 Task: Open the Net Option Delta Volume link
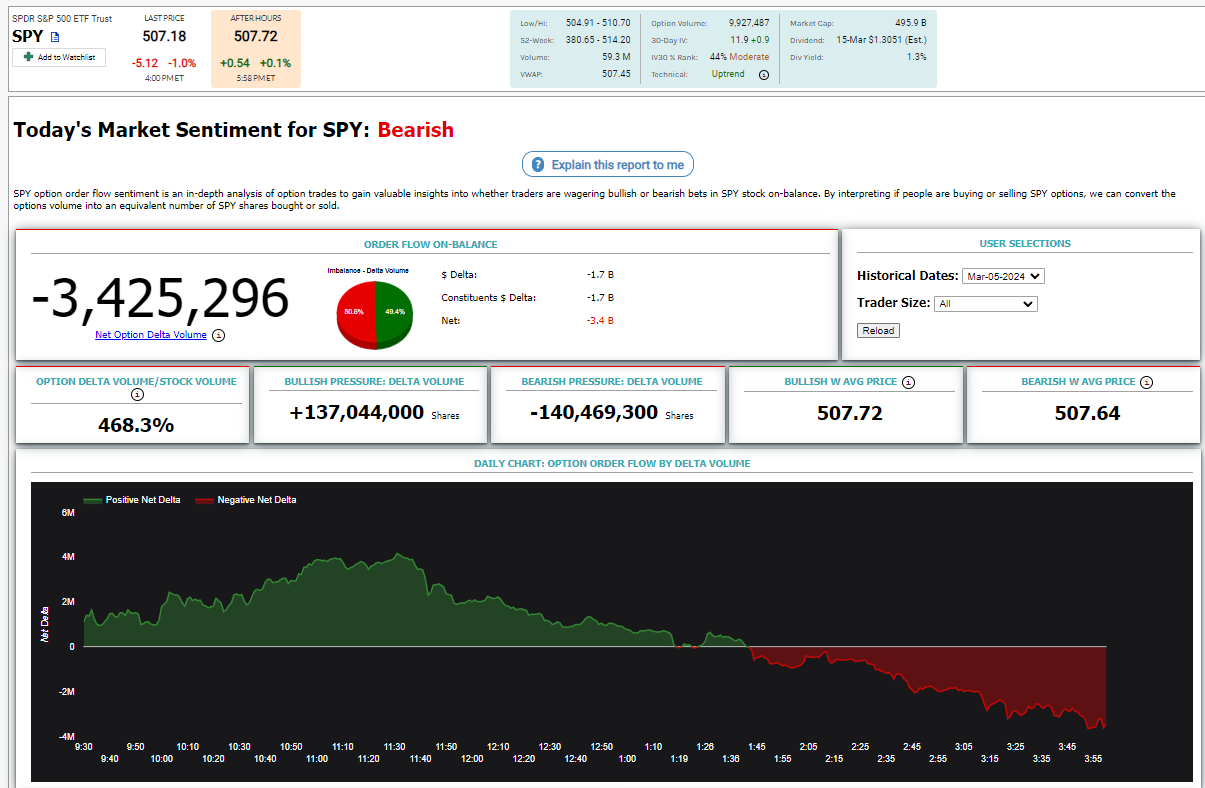[x=151, y=335]
